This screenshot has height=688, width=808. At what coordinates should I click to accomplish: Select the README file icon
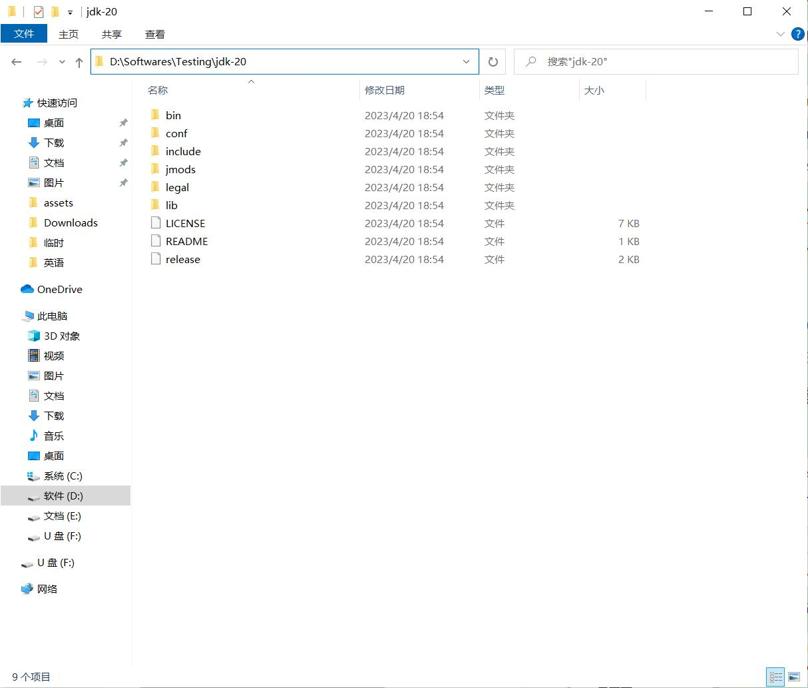coord(156,241)
